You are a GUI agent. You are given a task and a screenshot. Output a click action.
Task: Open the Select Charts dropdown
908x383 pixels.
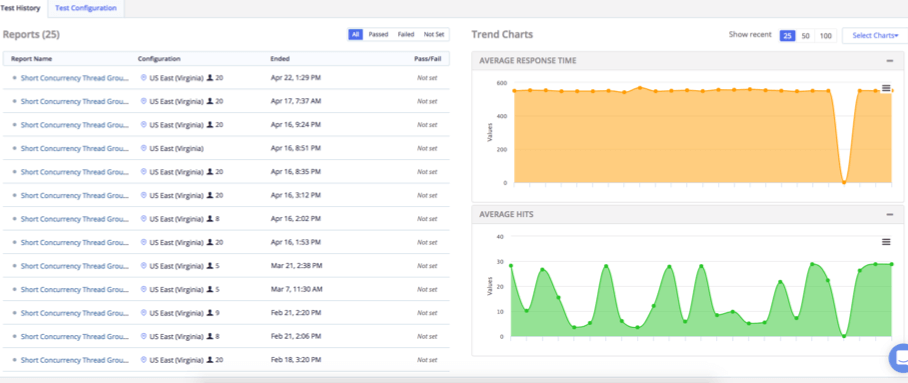pyautogui.click(x=875, y=36)
